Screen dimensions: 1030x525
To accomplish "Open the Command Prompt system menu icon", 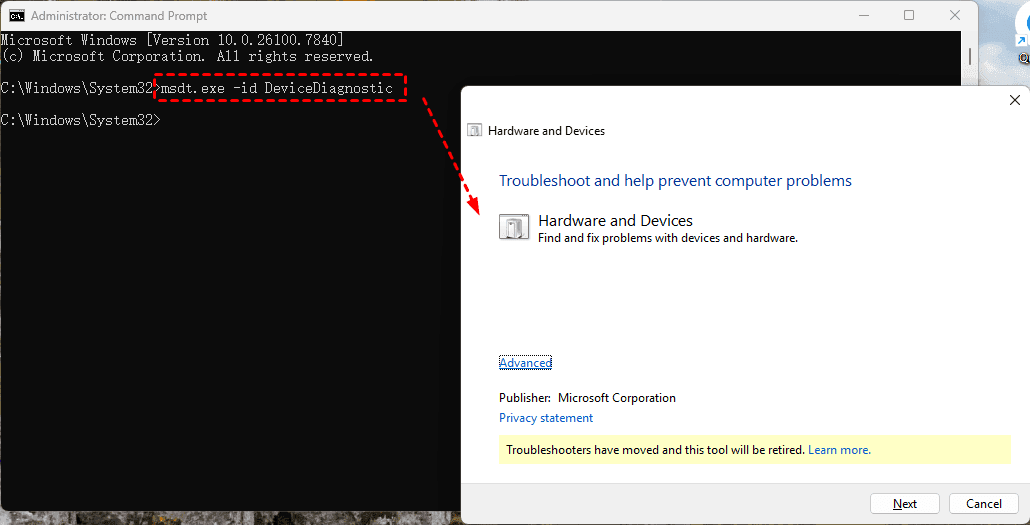I will (x=17, y=16).
